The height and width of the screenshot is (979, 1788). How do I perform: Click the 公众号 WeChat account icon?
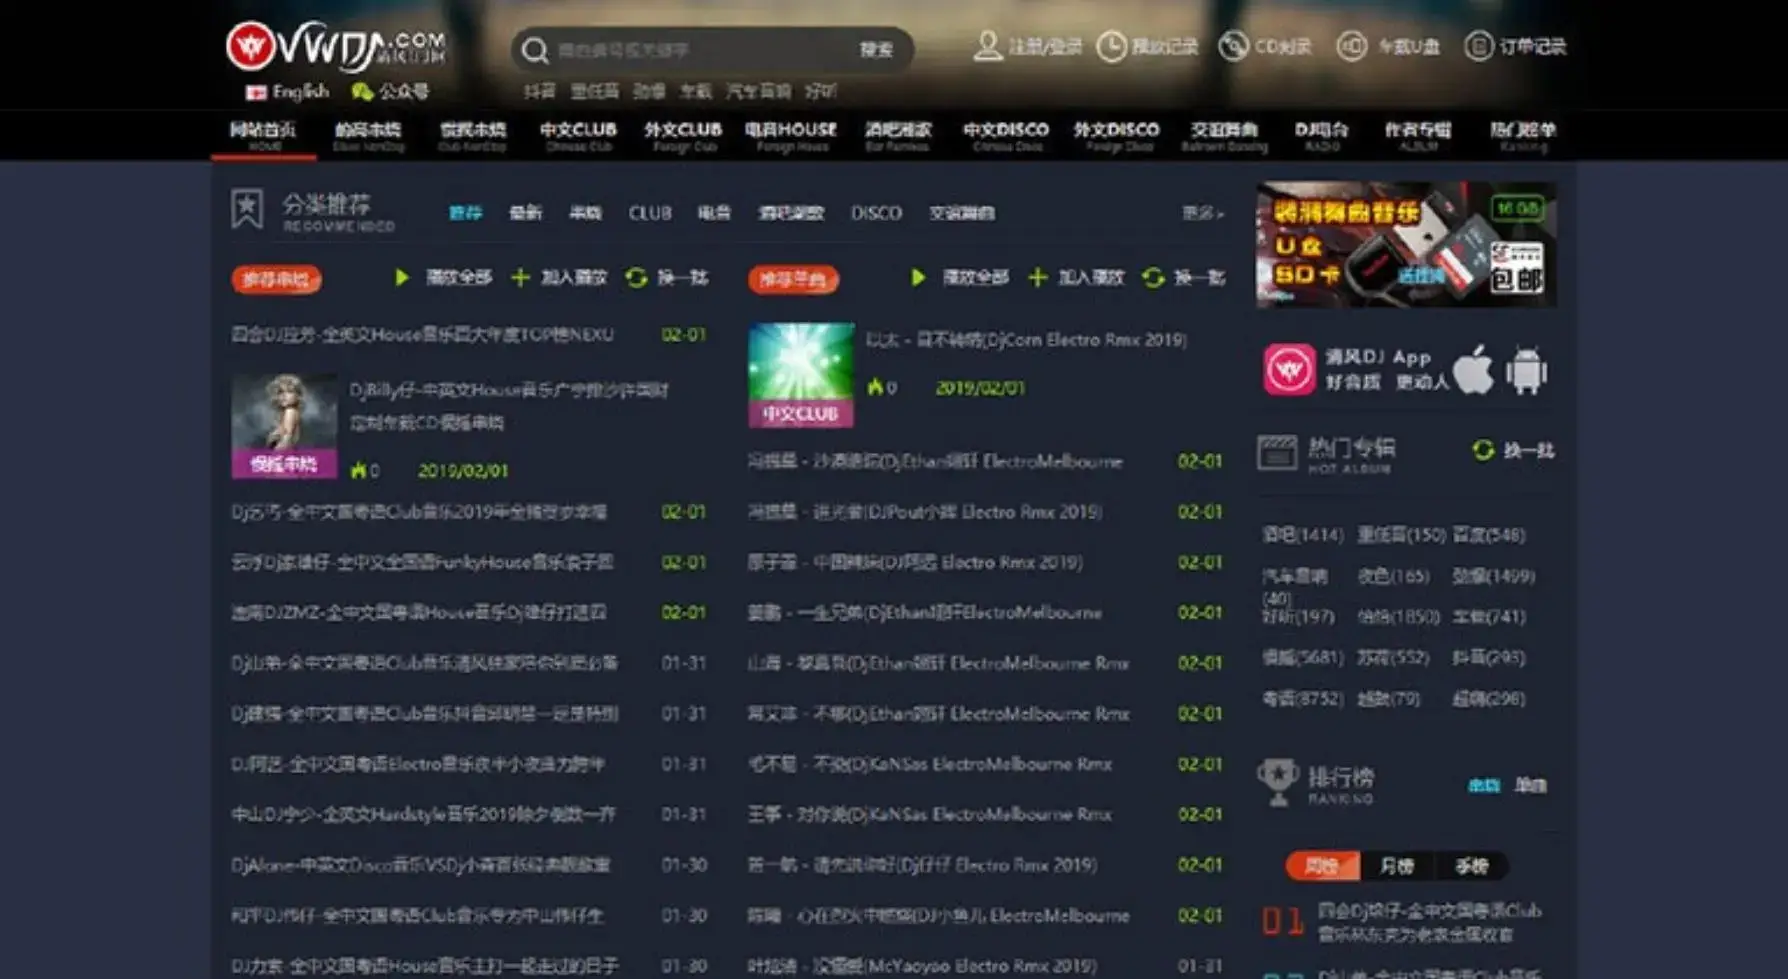click(x=360, y=90)
